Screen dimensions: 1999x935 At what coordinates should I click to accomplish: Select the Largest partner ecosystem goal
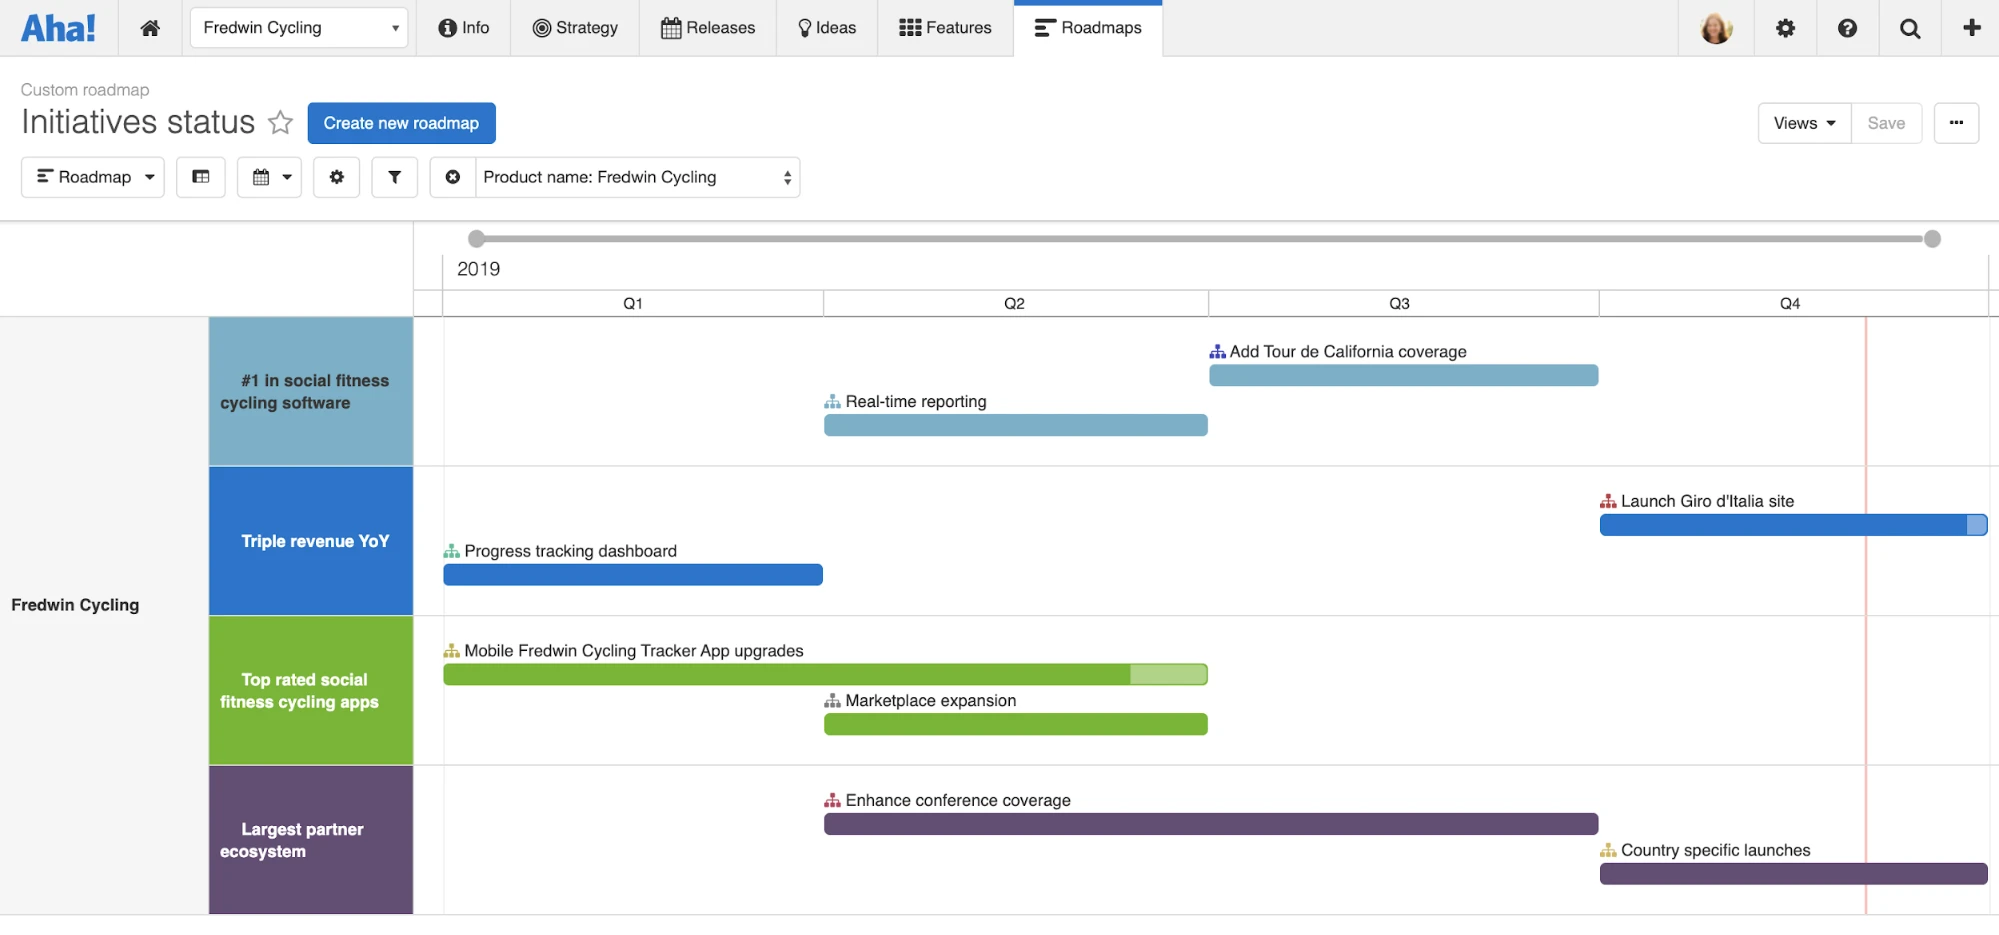311,840
